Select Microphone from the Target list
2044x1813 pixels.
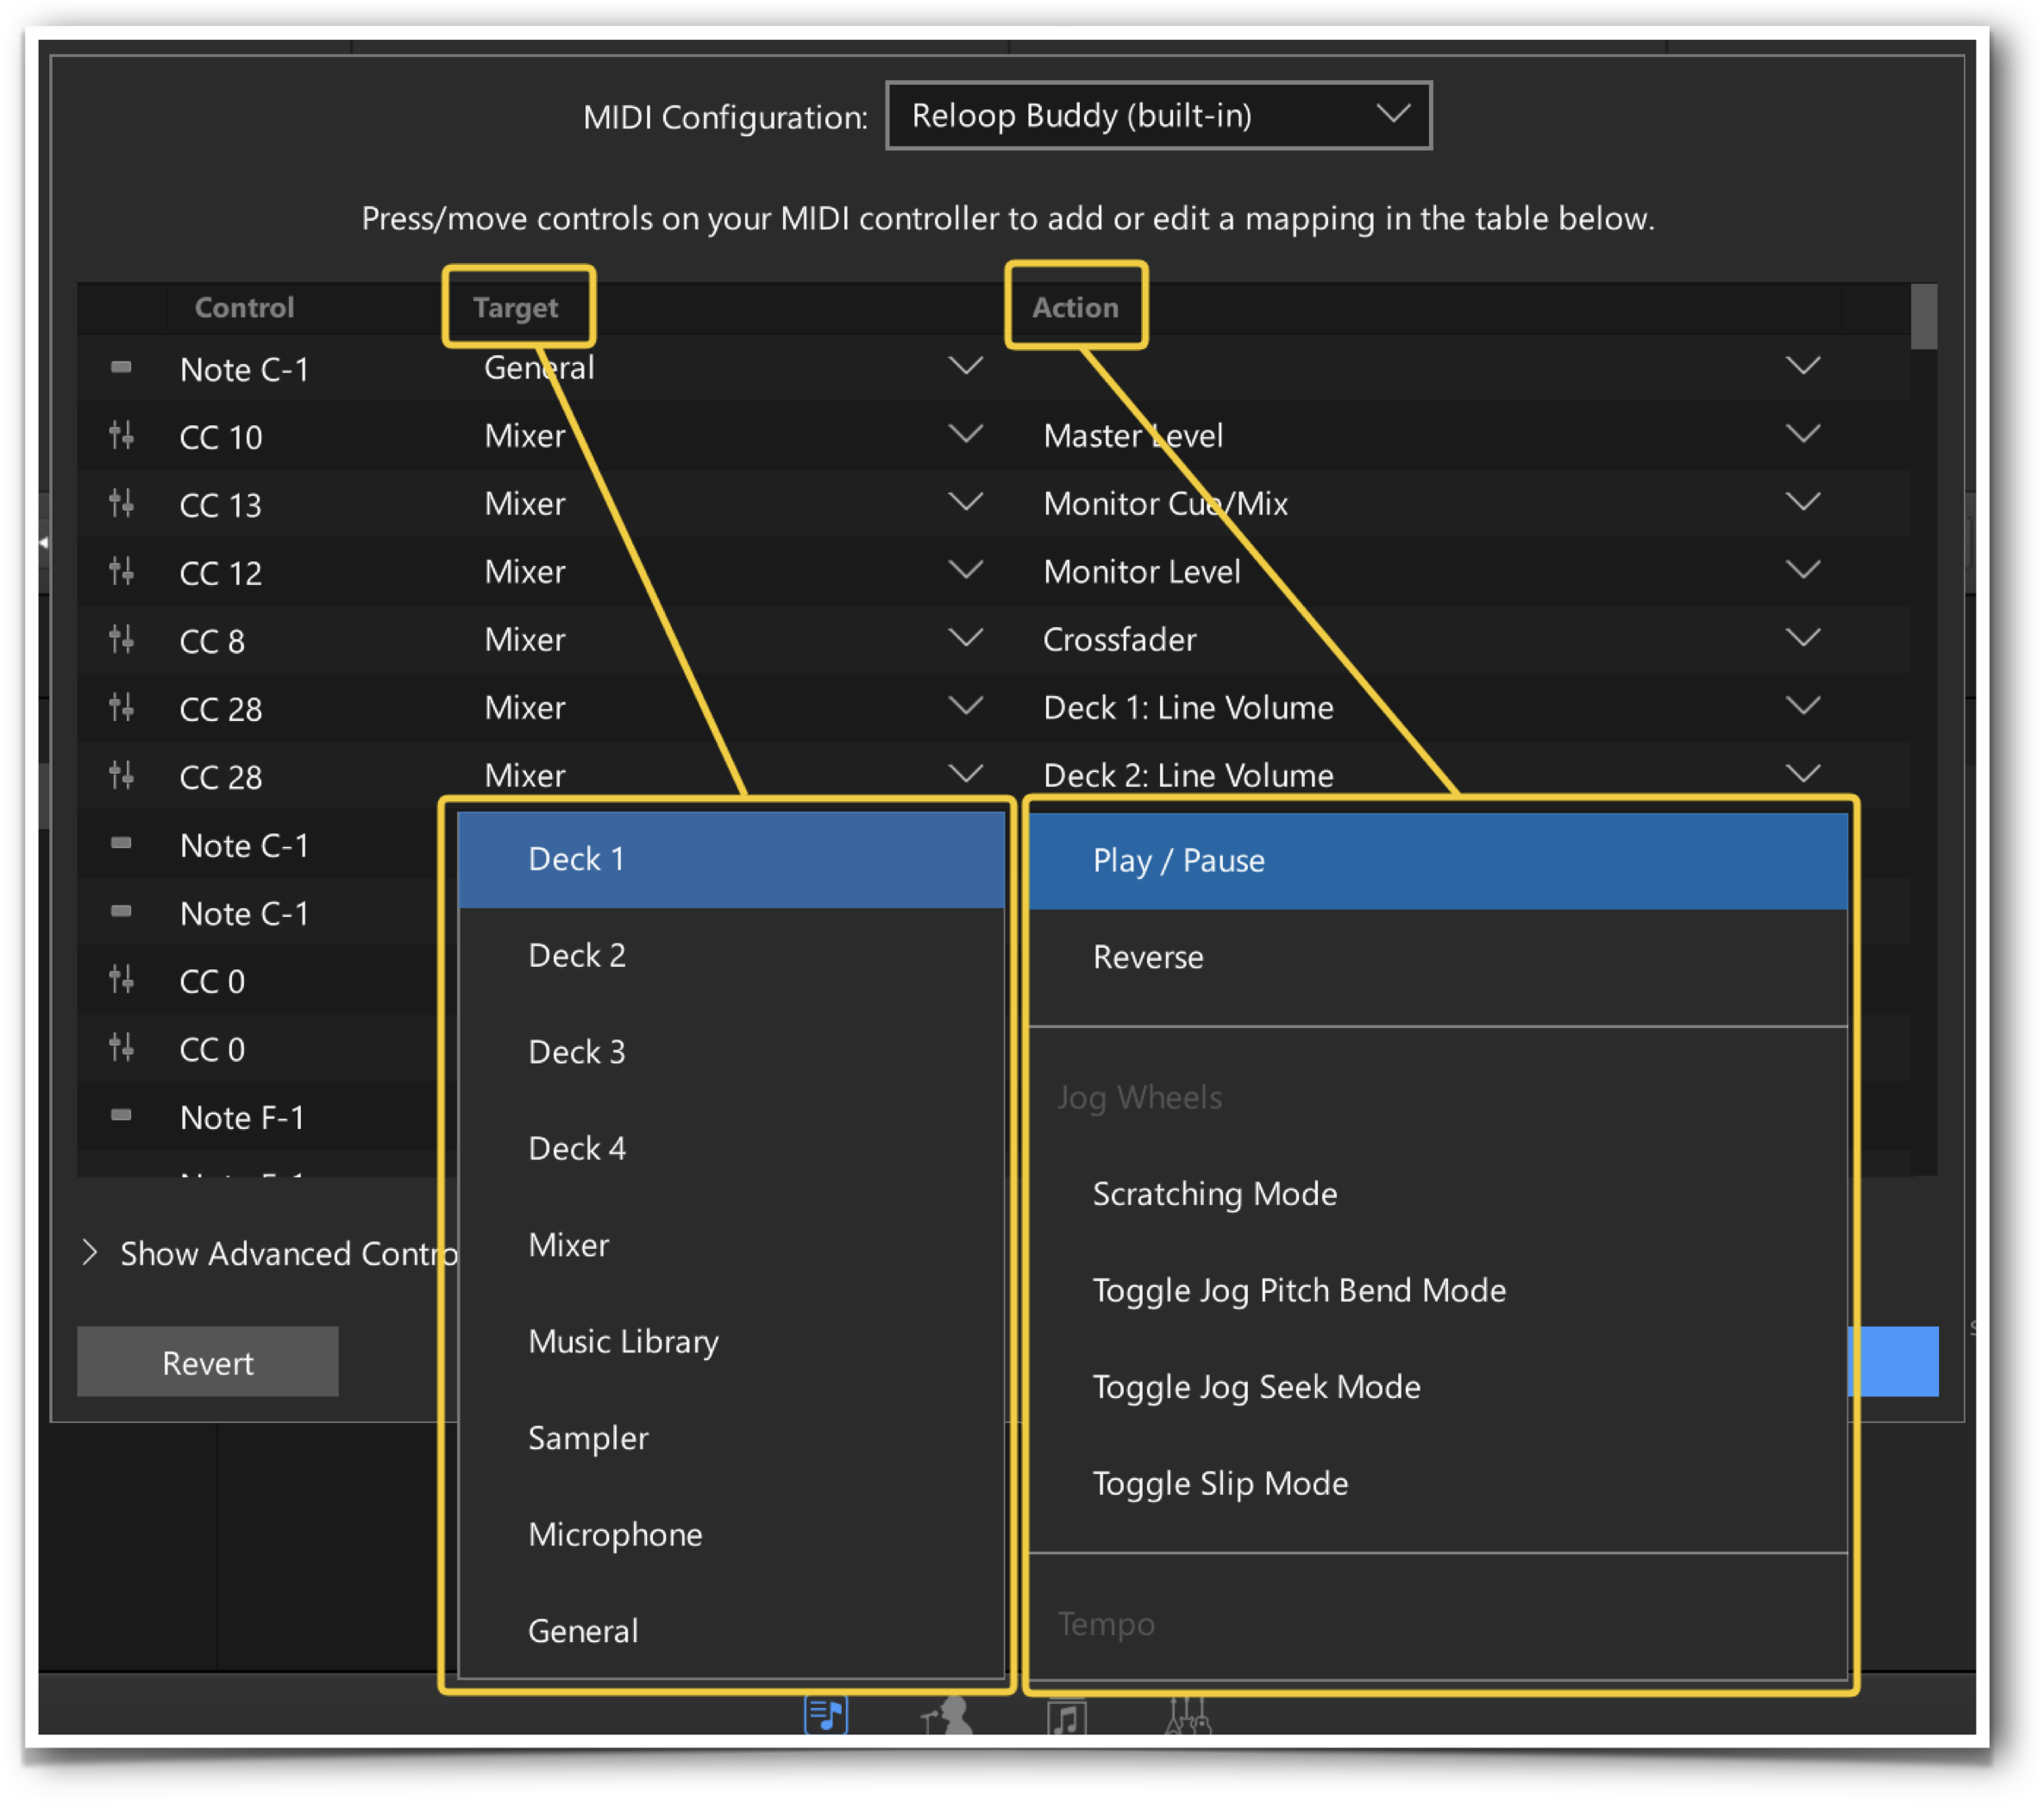pyautogui.click(x=731, y=1535)
